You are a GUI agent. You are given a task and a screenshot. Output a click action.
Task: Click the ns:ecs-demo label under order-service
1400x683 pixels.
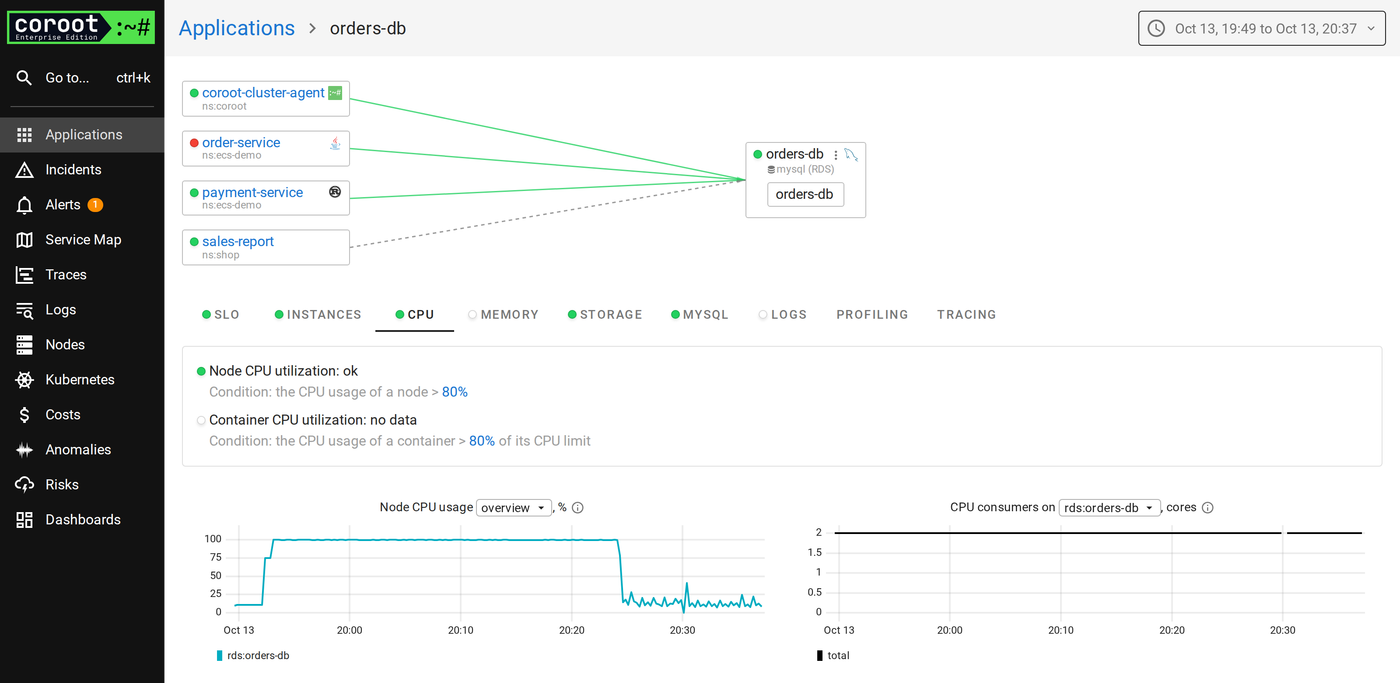(231, 156)
